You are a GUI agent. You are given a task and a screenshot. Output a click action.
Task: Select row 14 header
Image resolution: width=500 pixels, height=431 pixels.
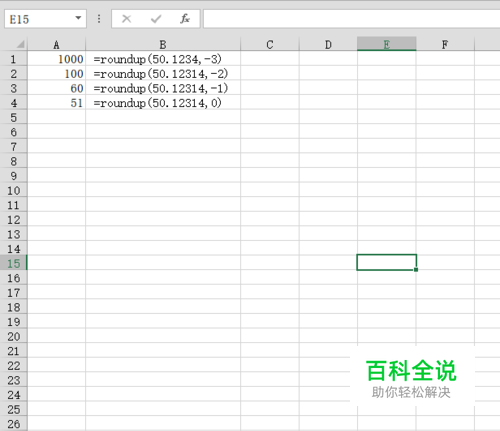13,249
